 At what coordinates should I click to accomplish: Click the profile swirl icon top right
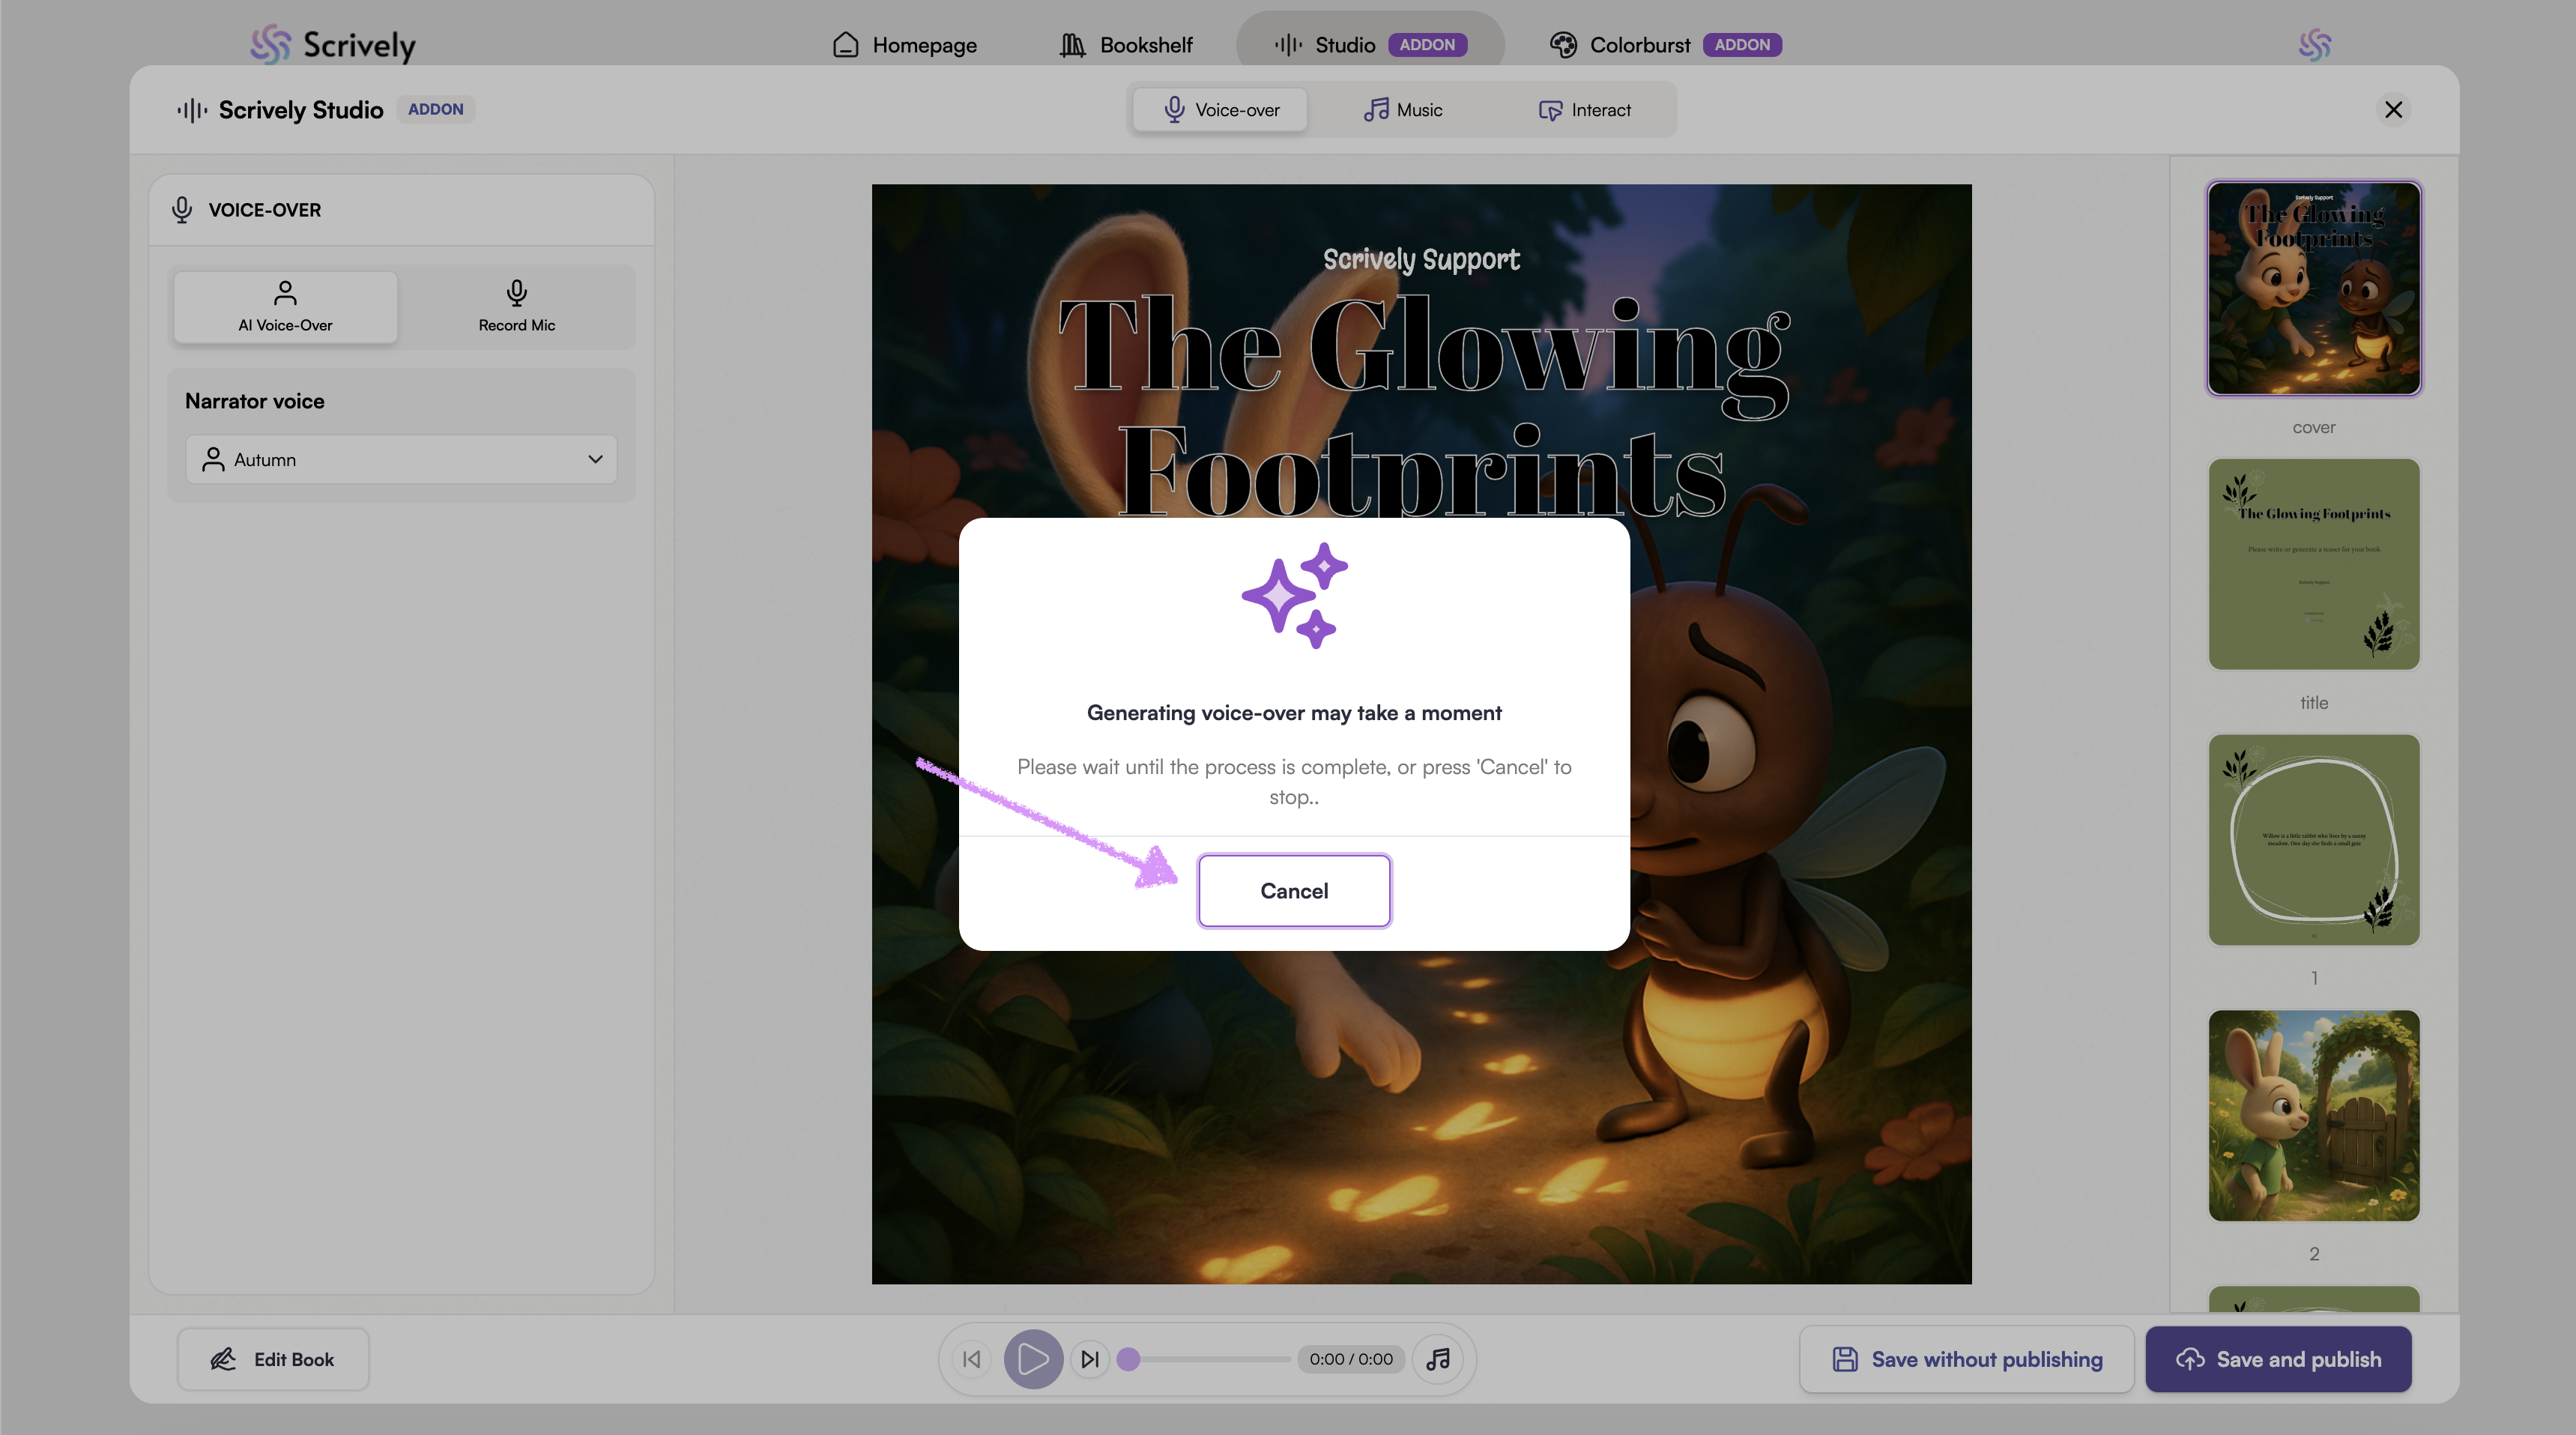click(2314, 45)
